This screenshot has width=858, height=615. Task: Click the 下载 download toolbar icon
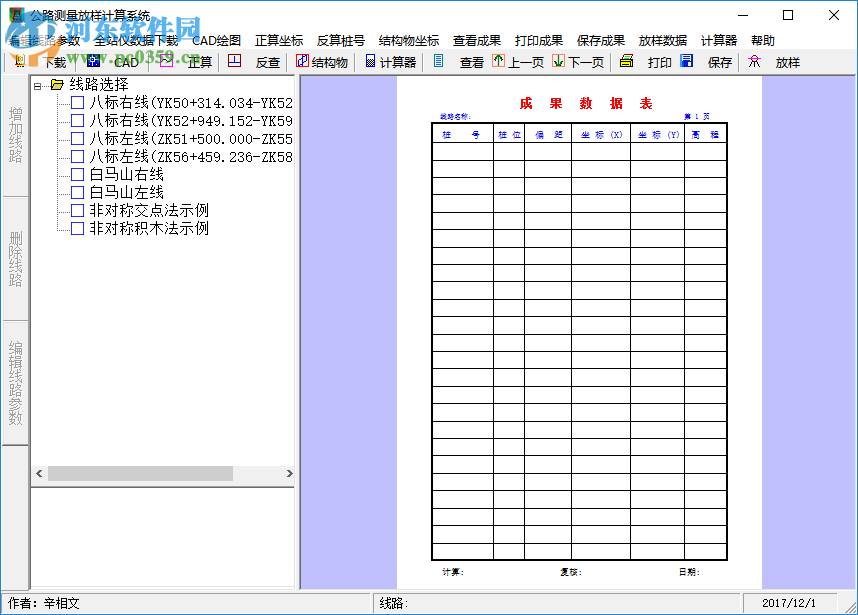tap(20, 61)
